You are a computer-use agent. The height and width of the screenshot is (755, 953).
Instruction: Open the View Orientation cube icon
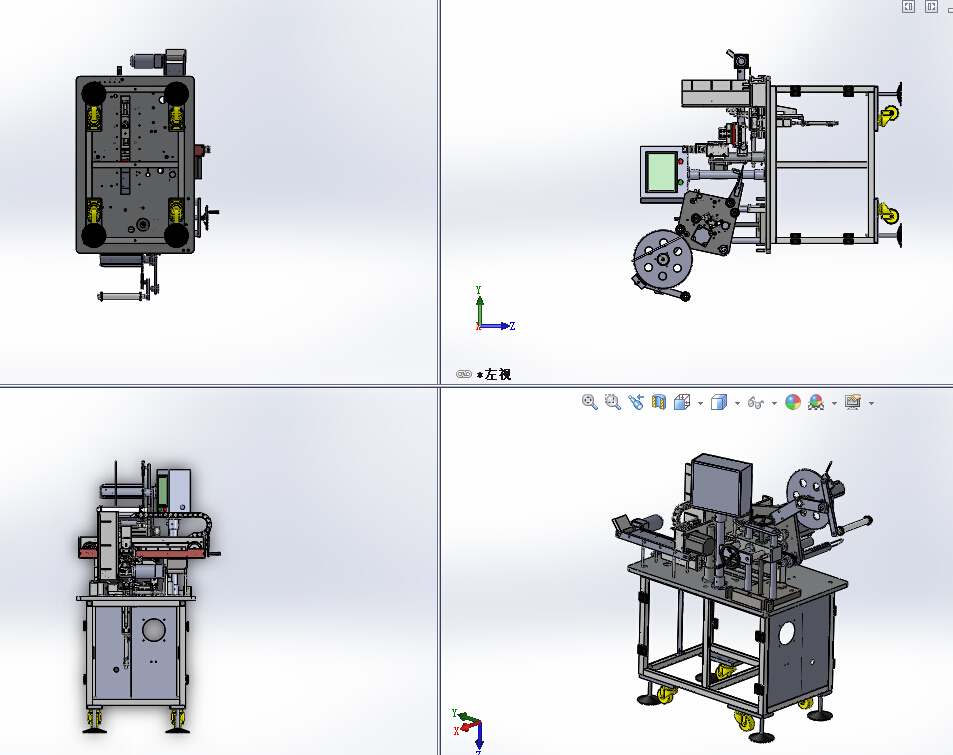click(x=682, y=402)
